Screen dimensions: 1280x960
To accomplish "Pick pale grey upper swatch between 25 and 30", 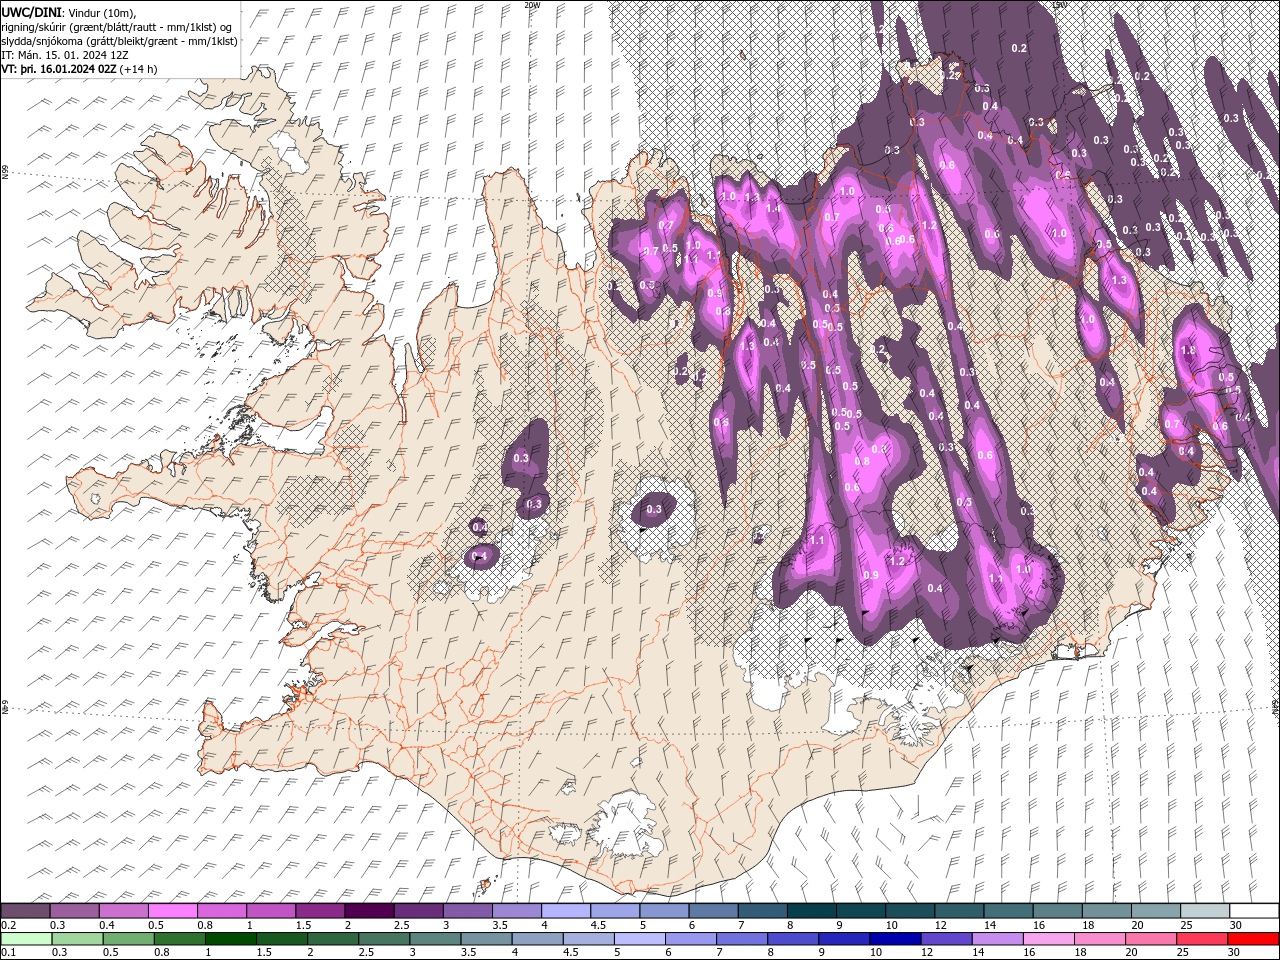I will [1204, 910].
